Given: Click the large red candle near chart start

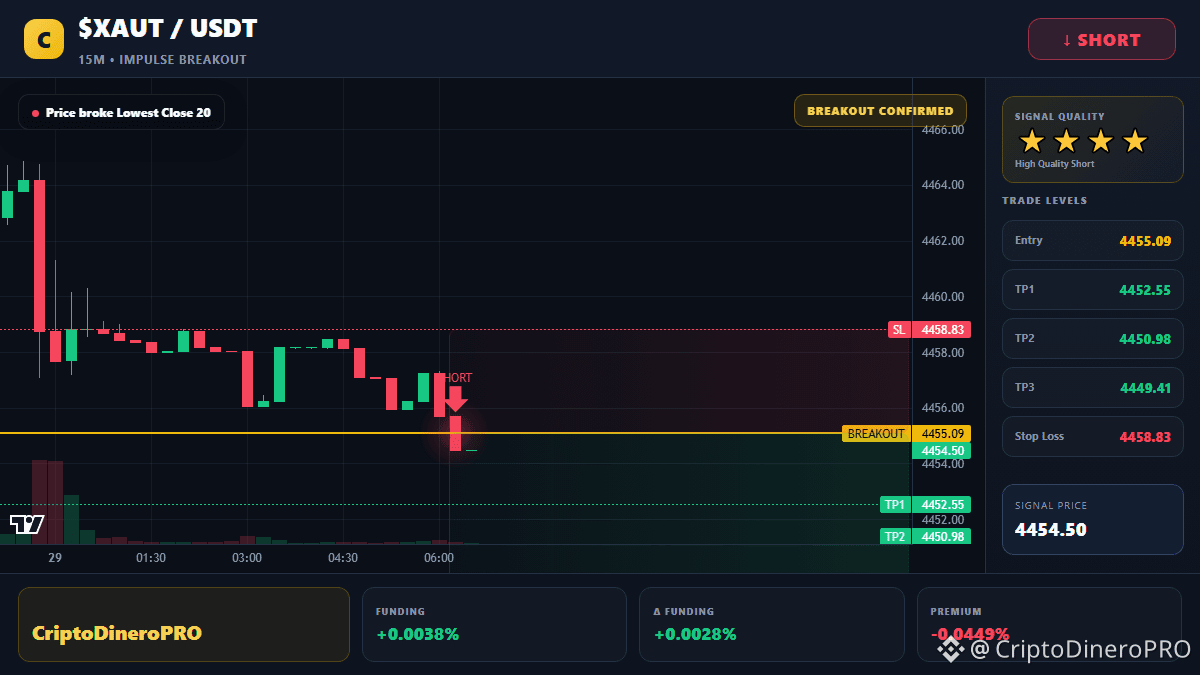Looking at the screenshot, I should click(39, 256).
